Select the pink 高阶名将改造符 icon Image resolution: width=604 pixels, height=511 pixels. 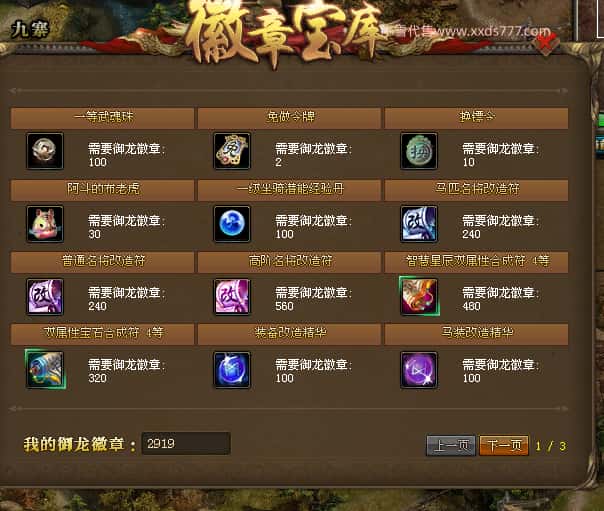pos(232,296)
